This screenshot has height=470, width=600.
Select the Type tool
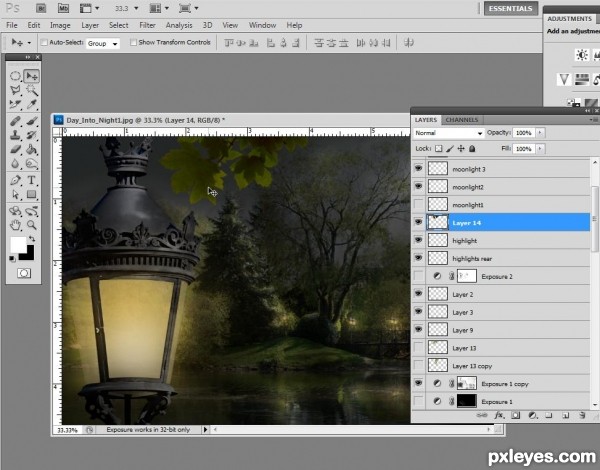pos(32,180)
